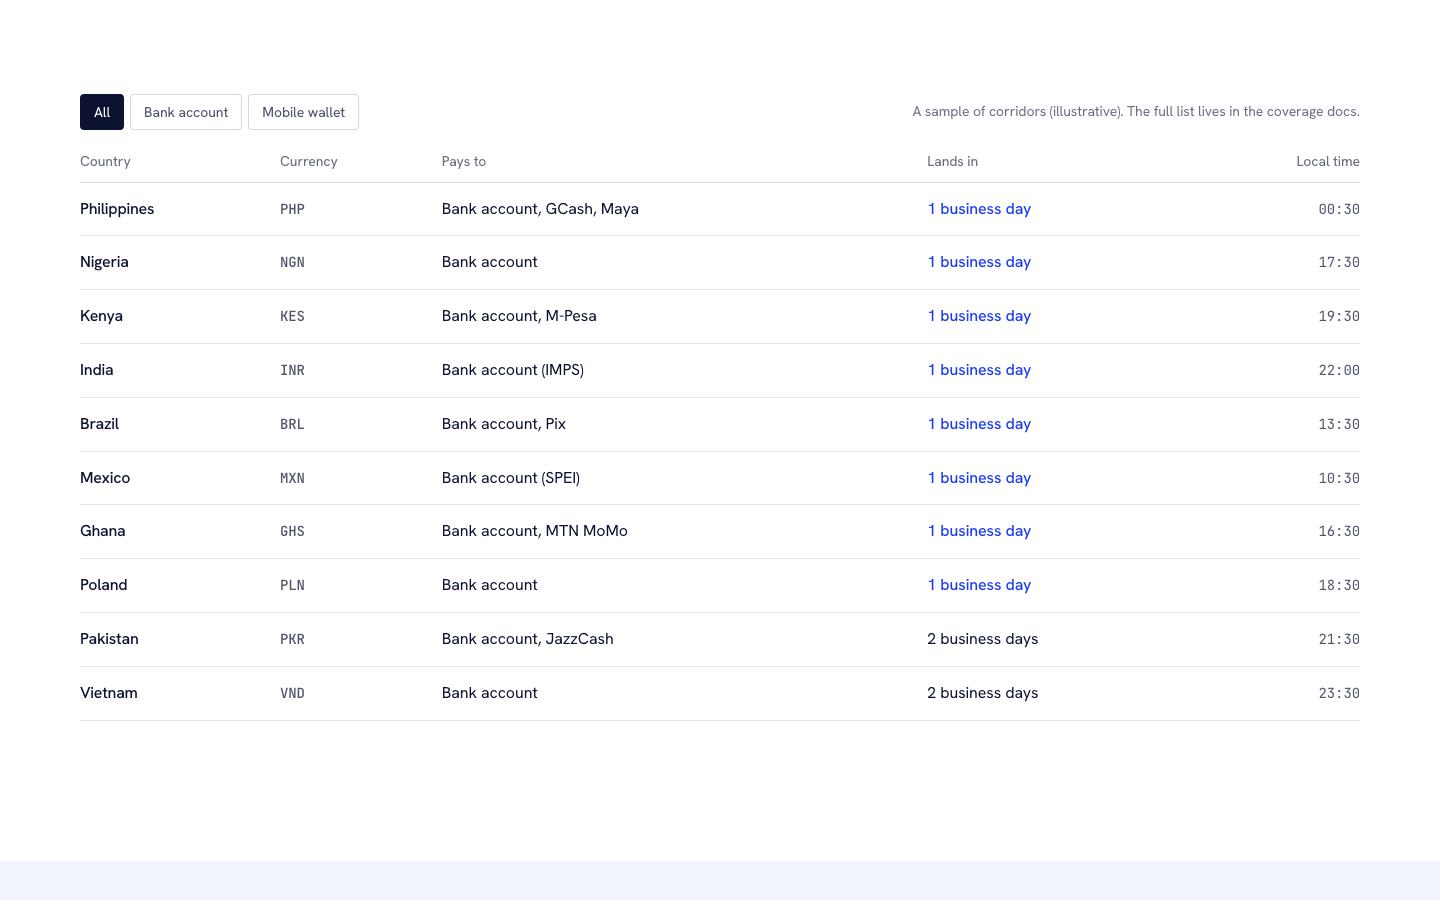Viewport: 1440px width, 900px height.
Task: Filter corridors by Mobile wallet
Action: [303, 112]
